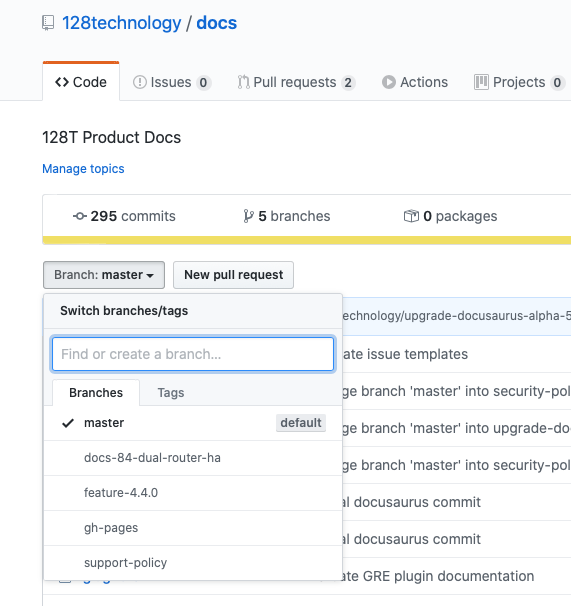The height and width of the screenshot is (606, 571).
Task: Select the master branch entry
Action: point(193,423)
